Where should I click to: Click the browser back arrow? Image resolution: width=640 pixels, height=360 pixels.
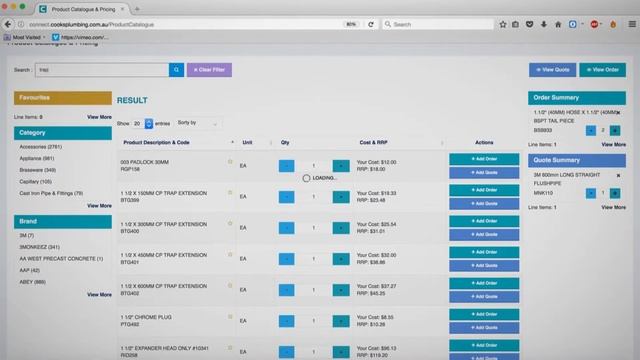pos(8,24)
